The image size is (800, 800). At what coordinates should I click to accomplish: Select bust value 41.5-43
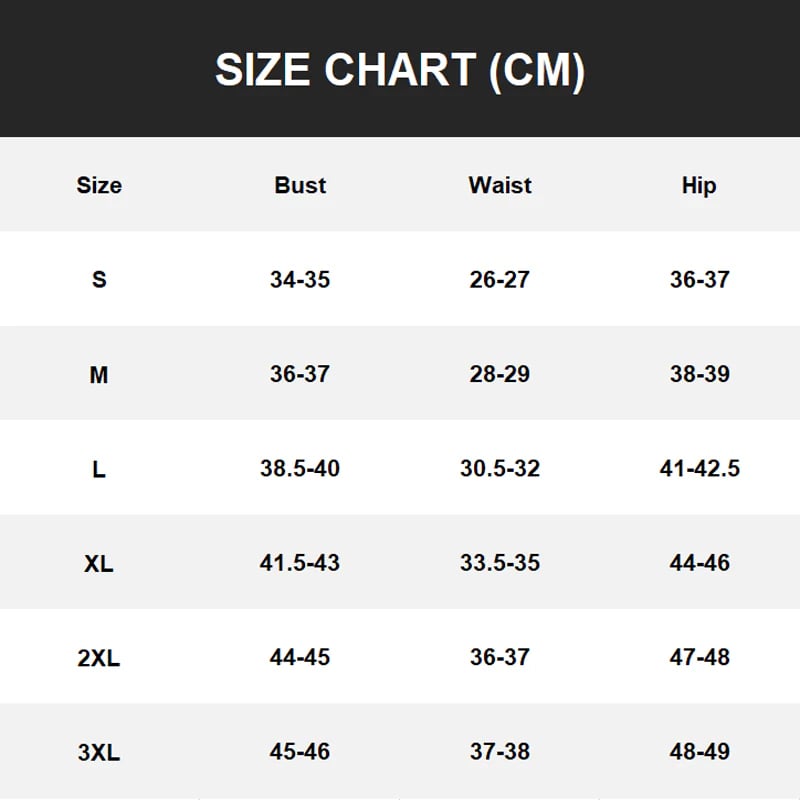(x=300, y=563)
